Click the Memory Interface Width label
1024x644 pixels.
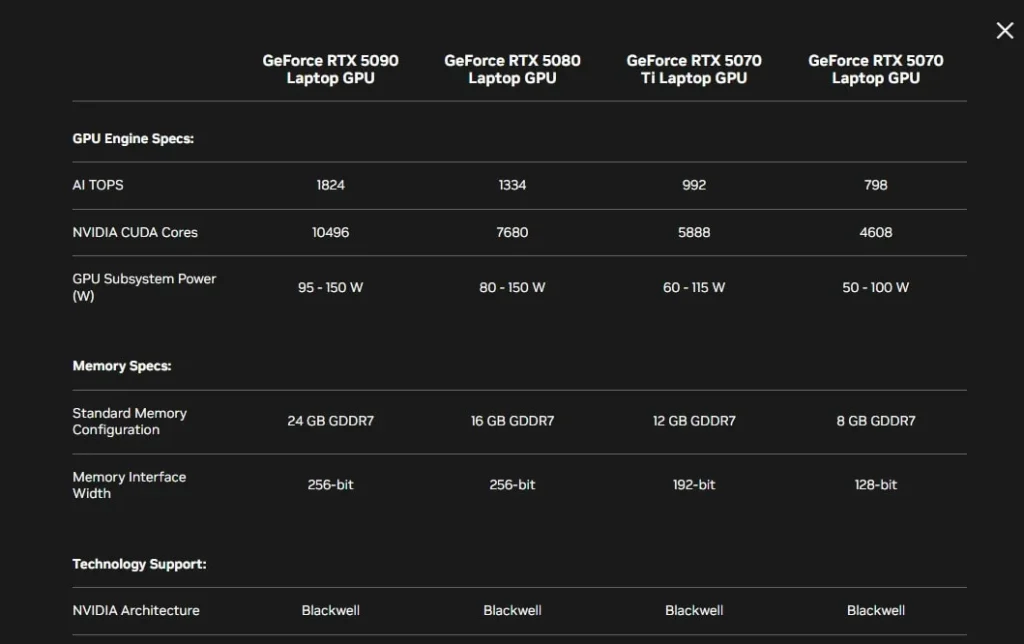point(129,485)
